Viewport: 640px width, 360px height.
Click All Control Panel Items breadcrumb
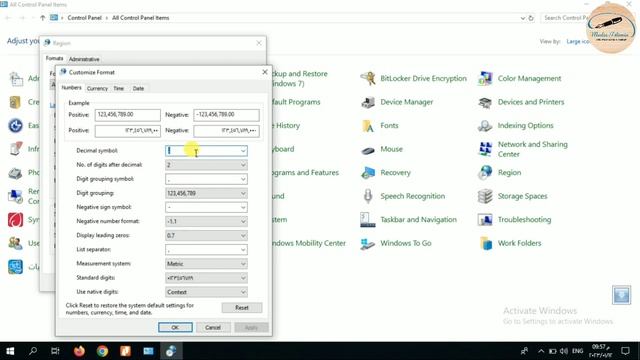(140, 18)
